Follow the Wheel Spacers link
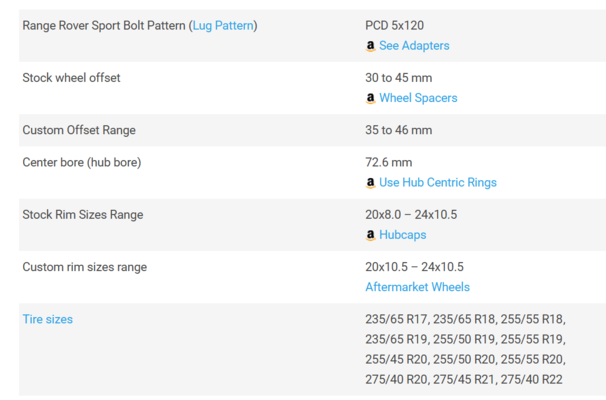Image resolution: width=606 pixels, height=400 pixels. click(x=418, y=98)
